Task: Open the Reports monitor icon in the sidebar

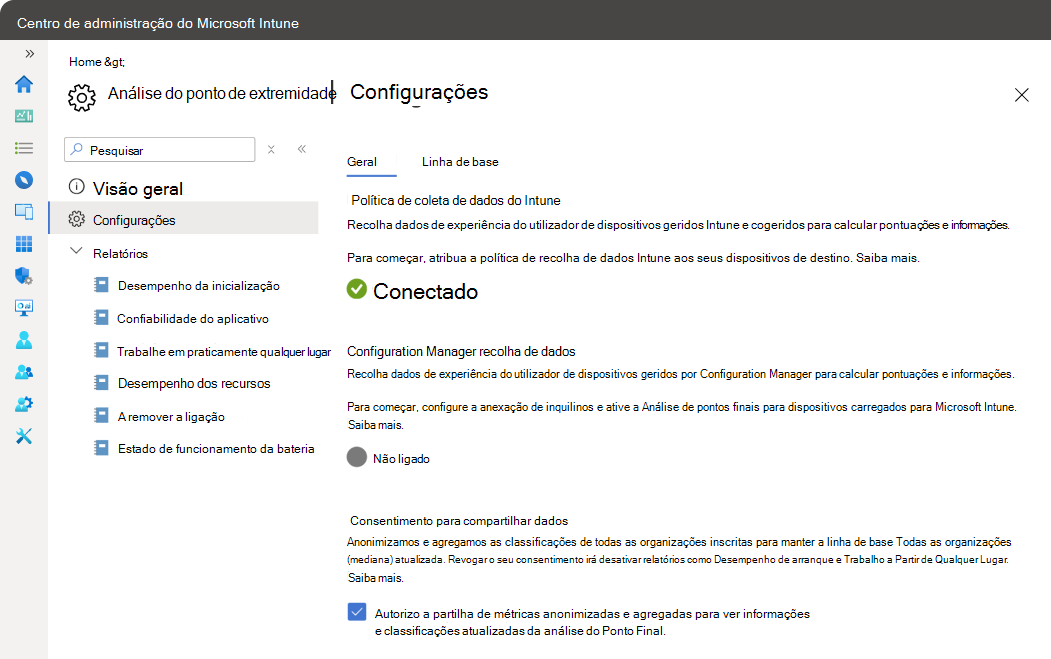Action: 24,308
